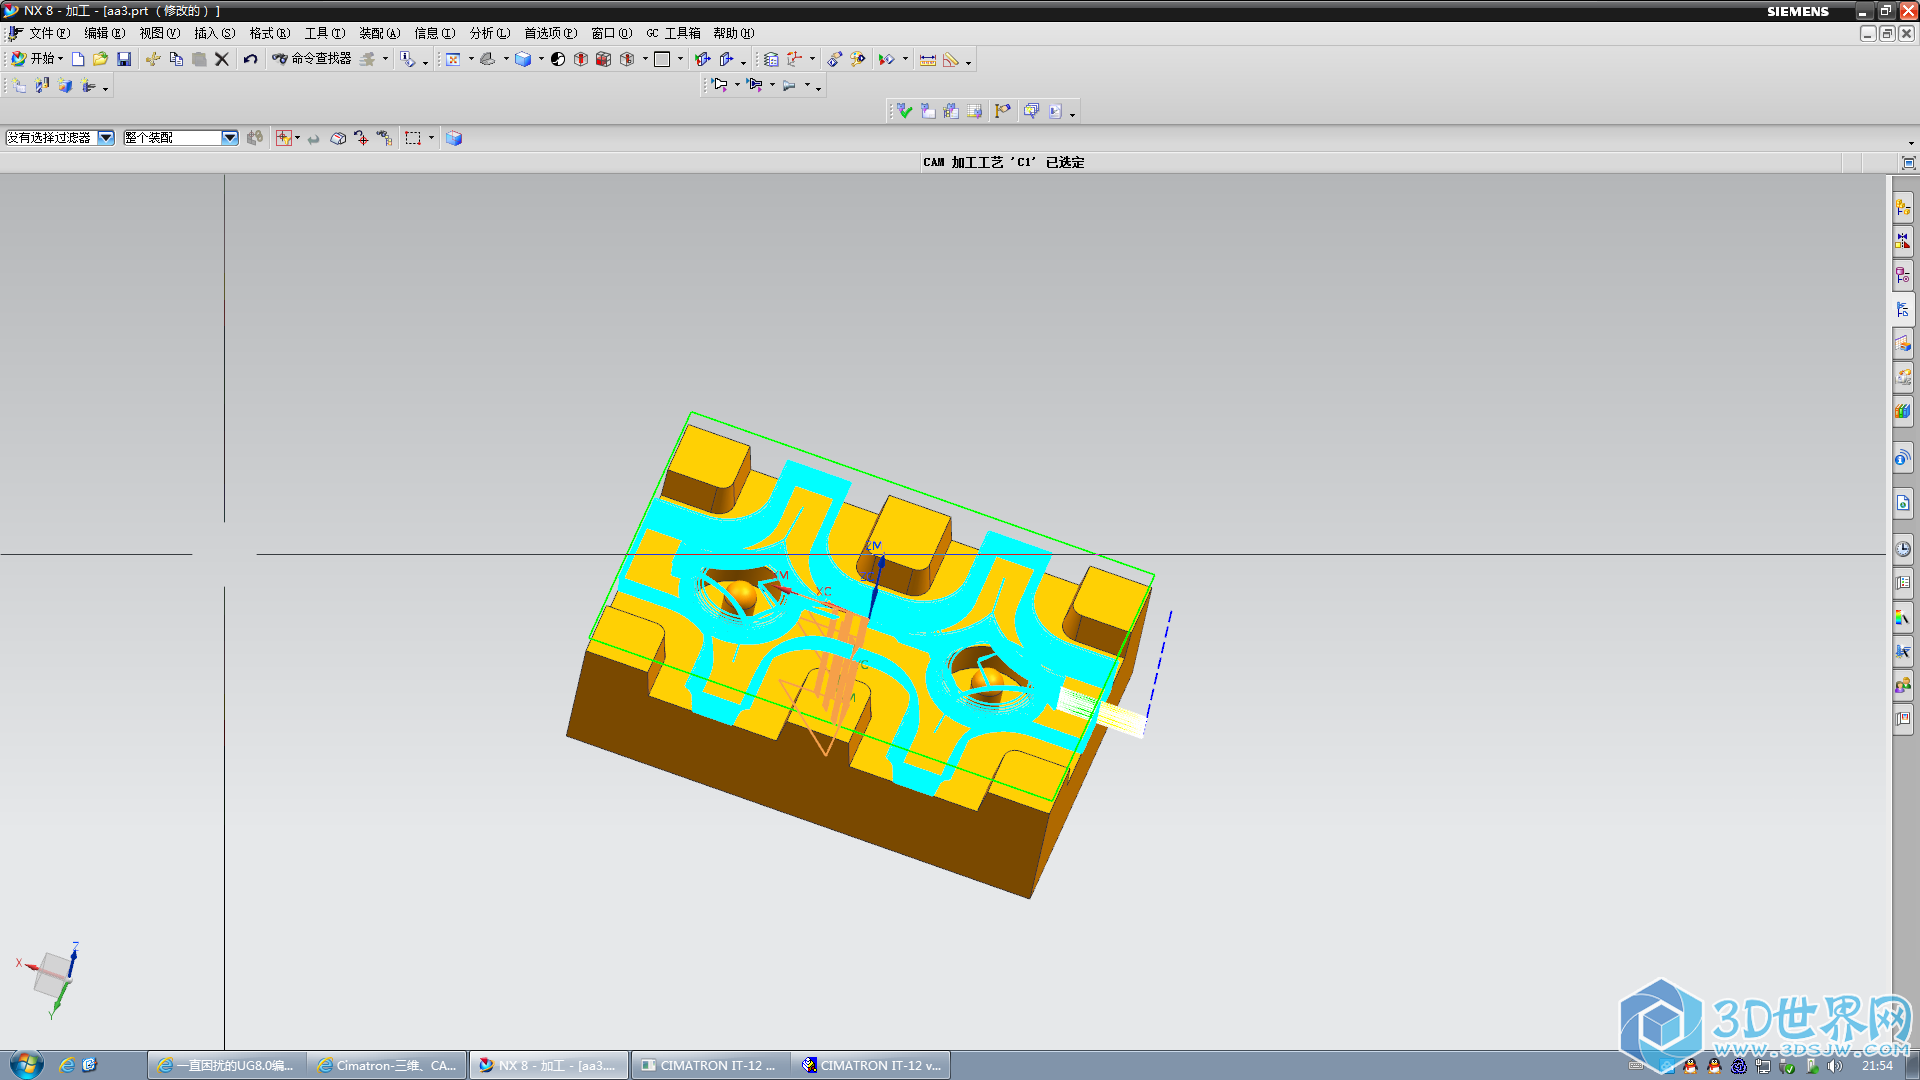Viewport: 1920px width, 1080px height.
Task: Click the Measure Distance ruler icon
Action: click(x=927, y=60)
